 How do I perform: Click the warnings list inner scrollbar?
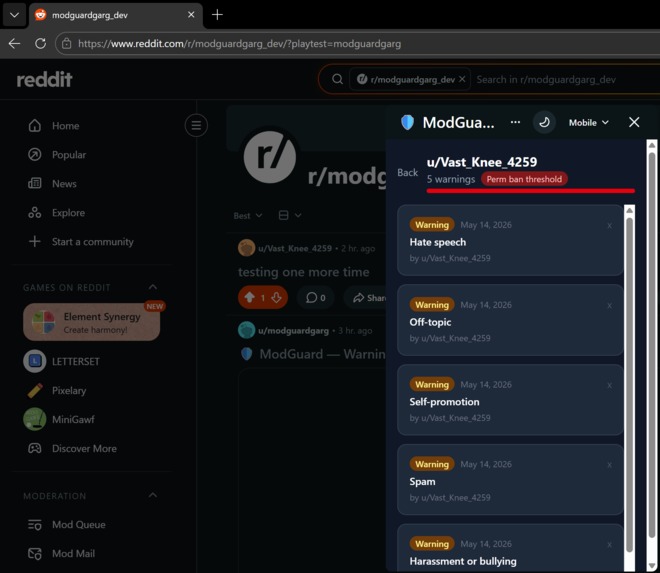(x=630, y=384)
